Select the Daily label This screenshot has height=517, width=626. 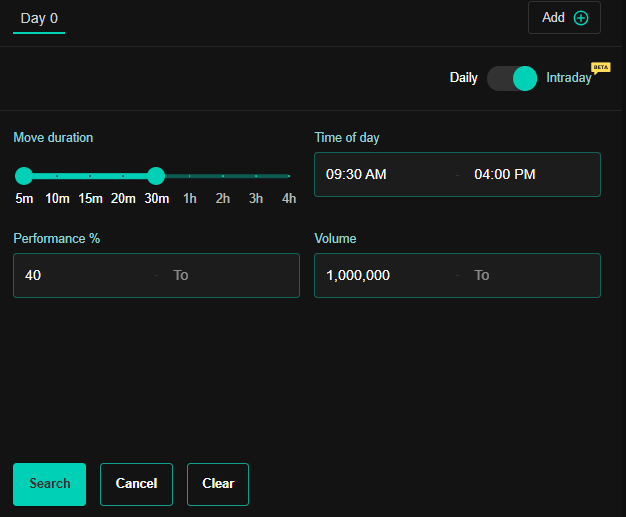click(x=464, y=77)
